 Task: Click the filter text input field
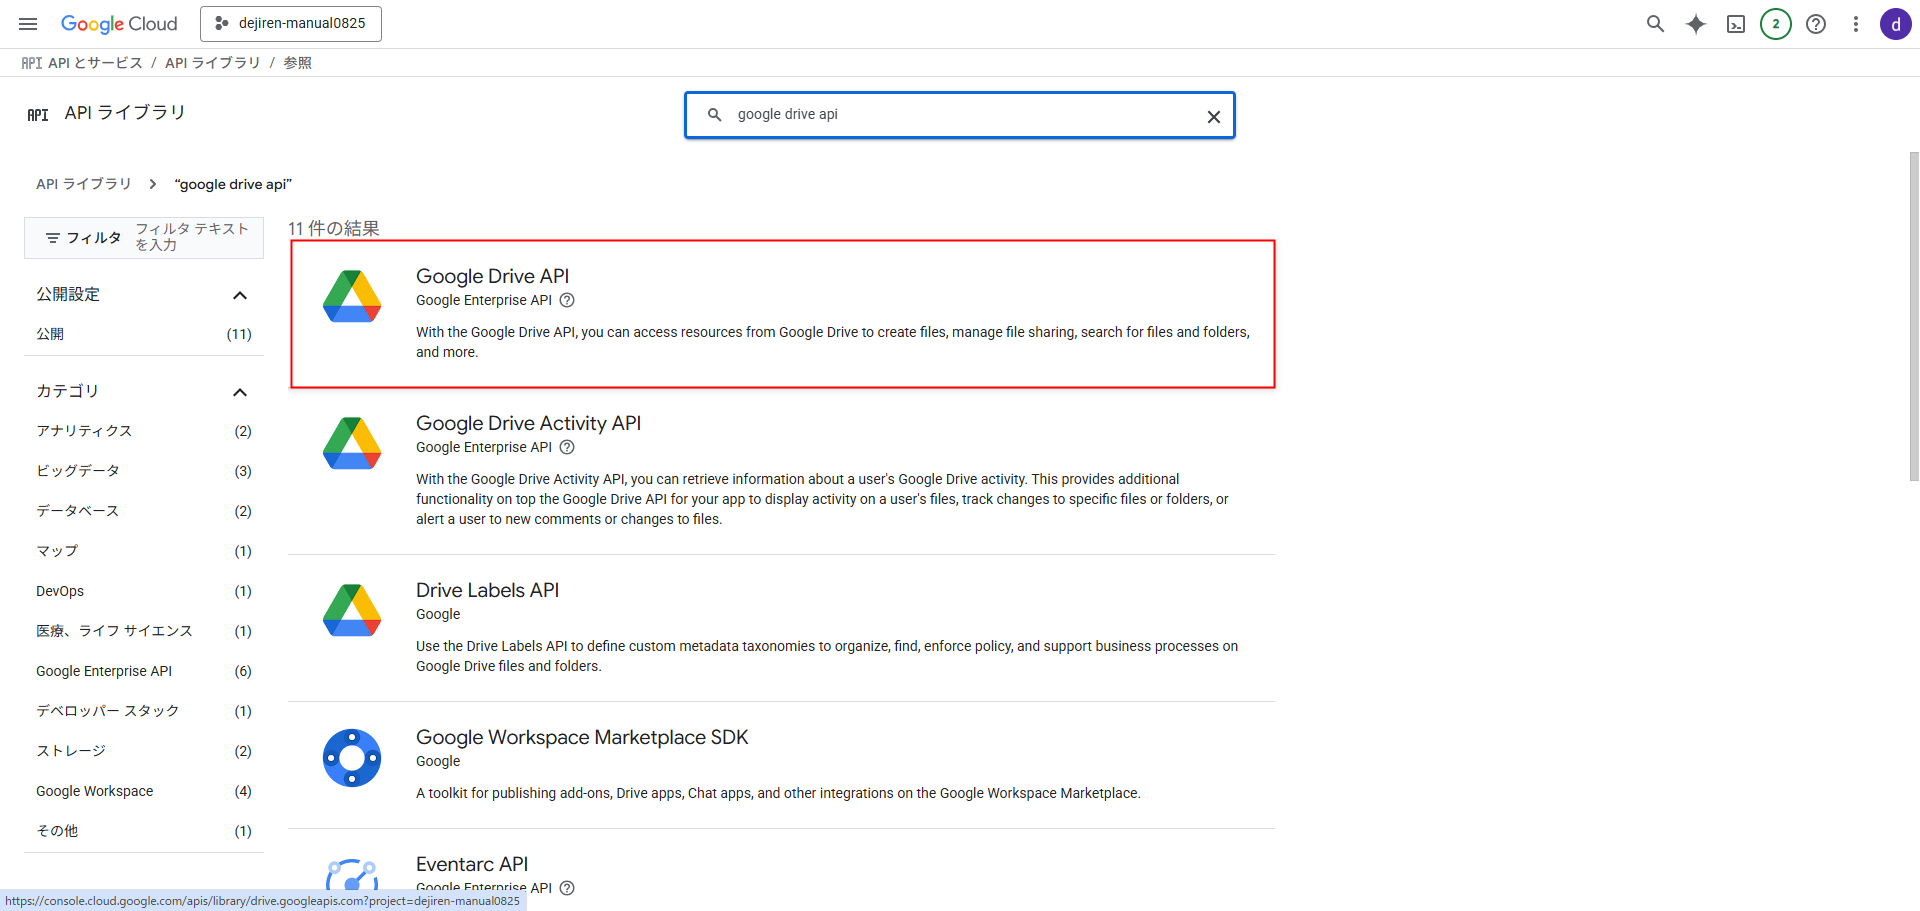[192, 237]
